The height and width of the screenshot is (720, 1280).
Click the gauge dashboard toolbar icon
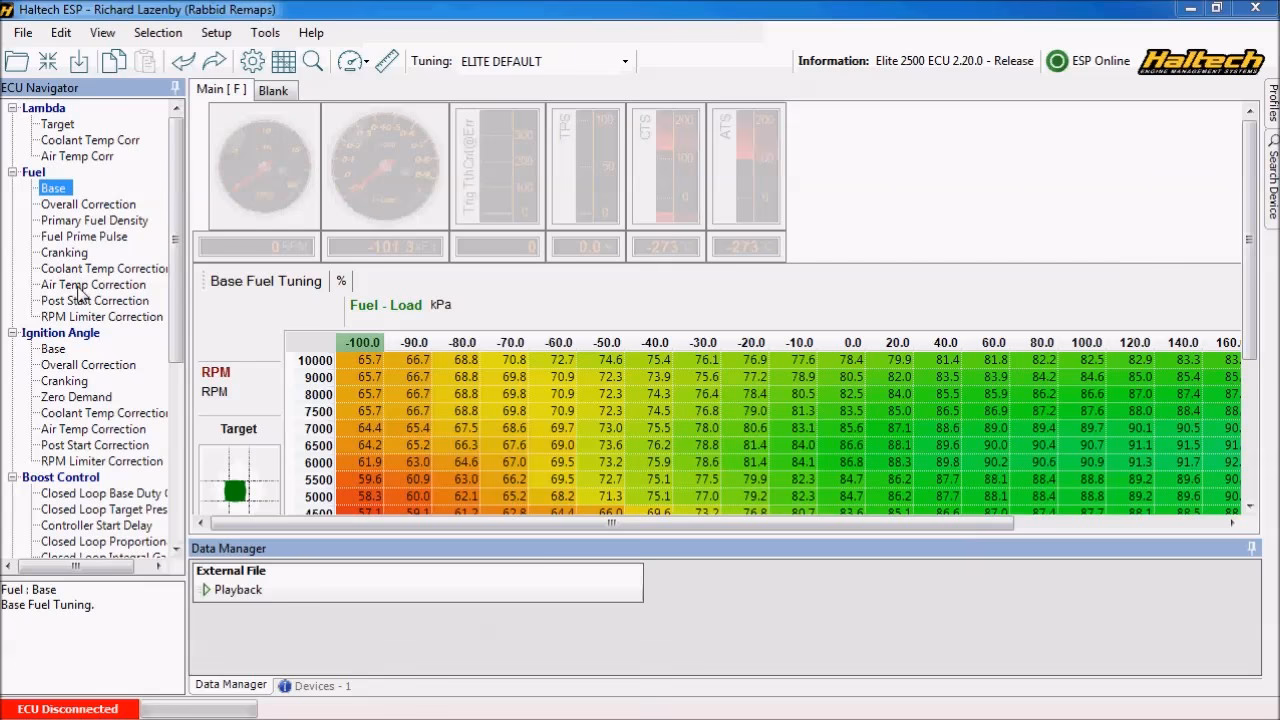[x=349, y=61]
